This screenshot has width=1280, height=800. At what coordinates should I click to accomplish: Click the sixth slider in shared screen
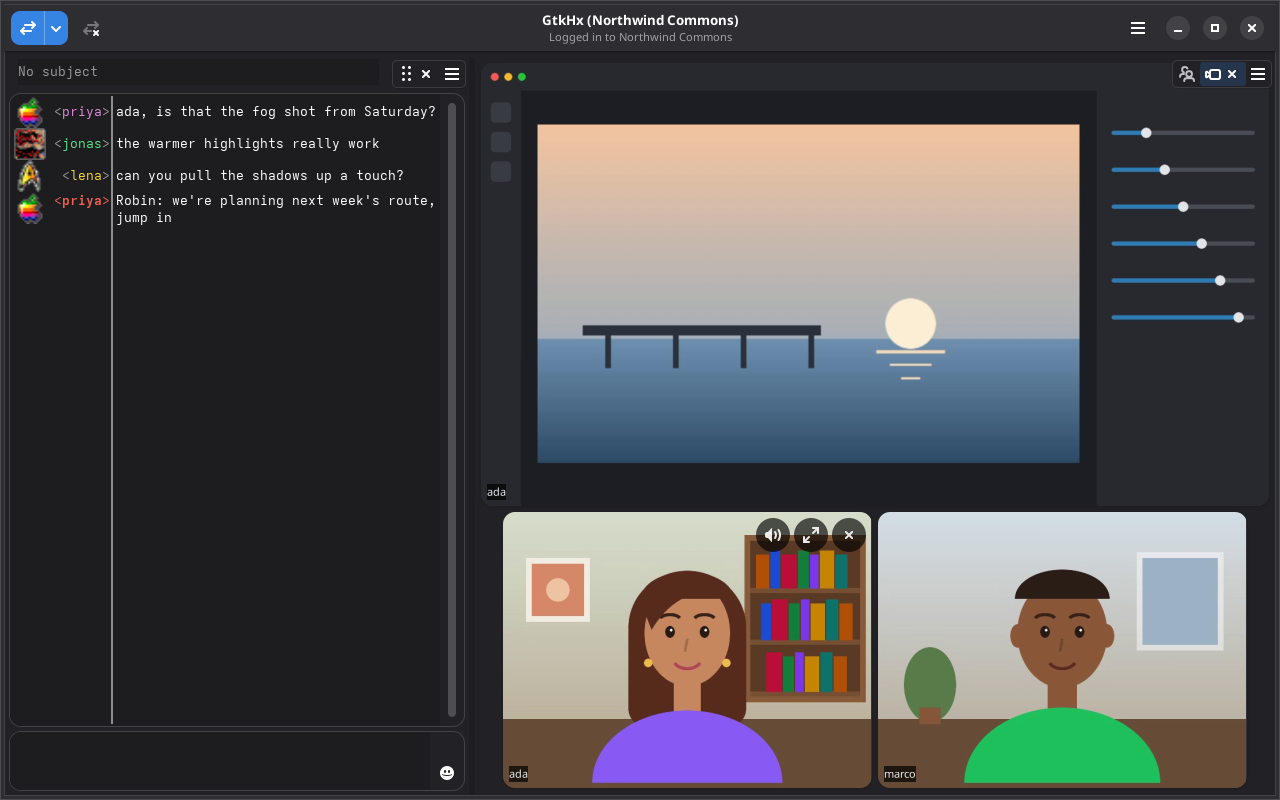coord(1183,318)
